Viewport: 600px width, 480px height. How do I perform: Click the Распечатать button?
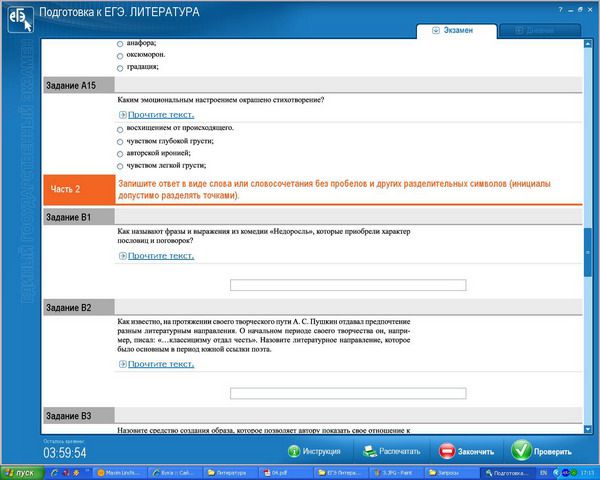pos(390,451)
